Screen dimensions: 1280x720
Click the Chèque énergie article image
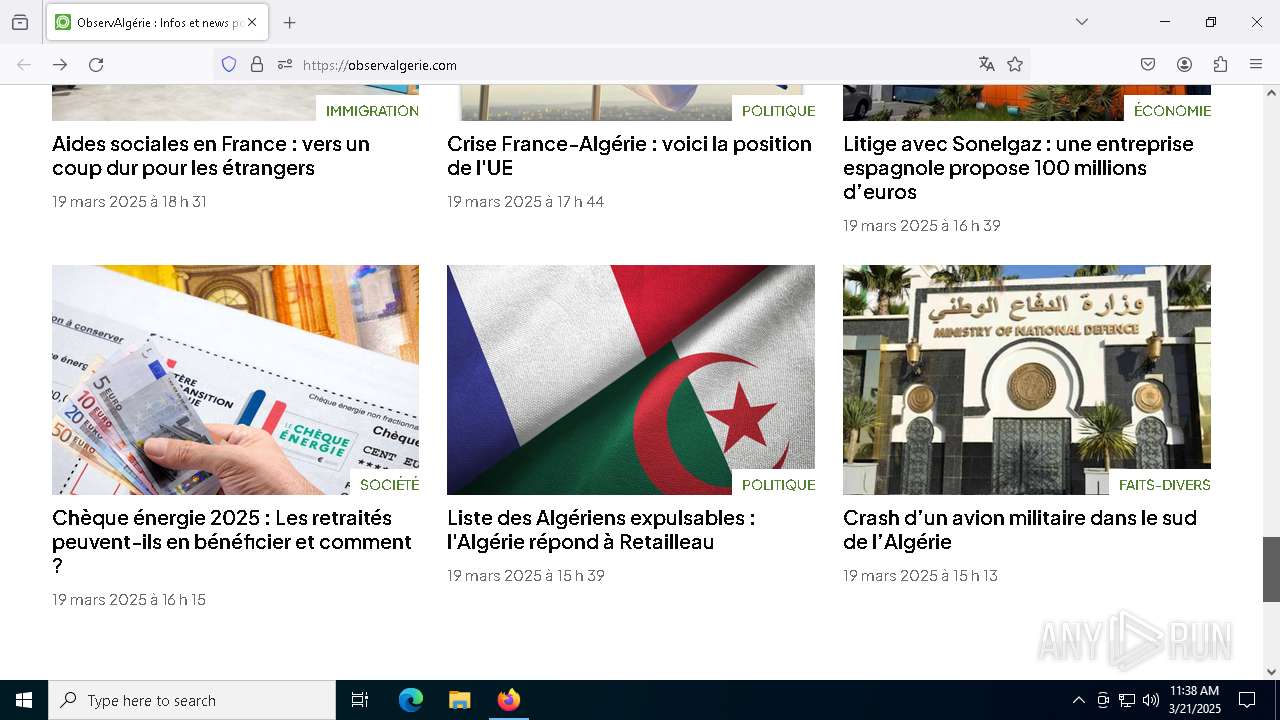[x=235, y=380]
